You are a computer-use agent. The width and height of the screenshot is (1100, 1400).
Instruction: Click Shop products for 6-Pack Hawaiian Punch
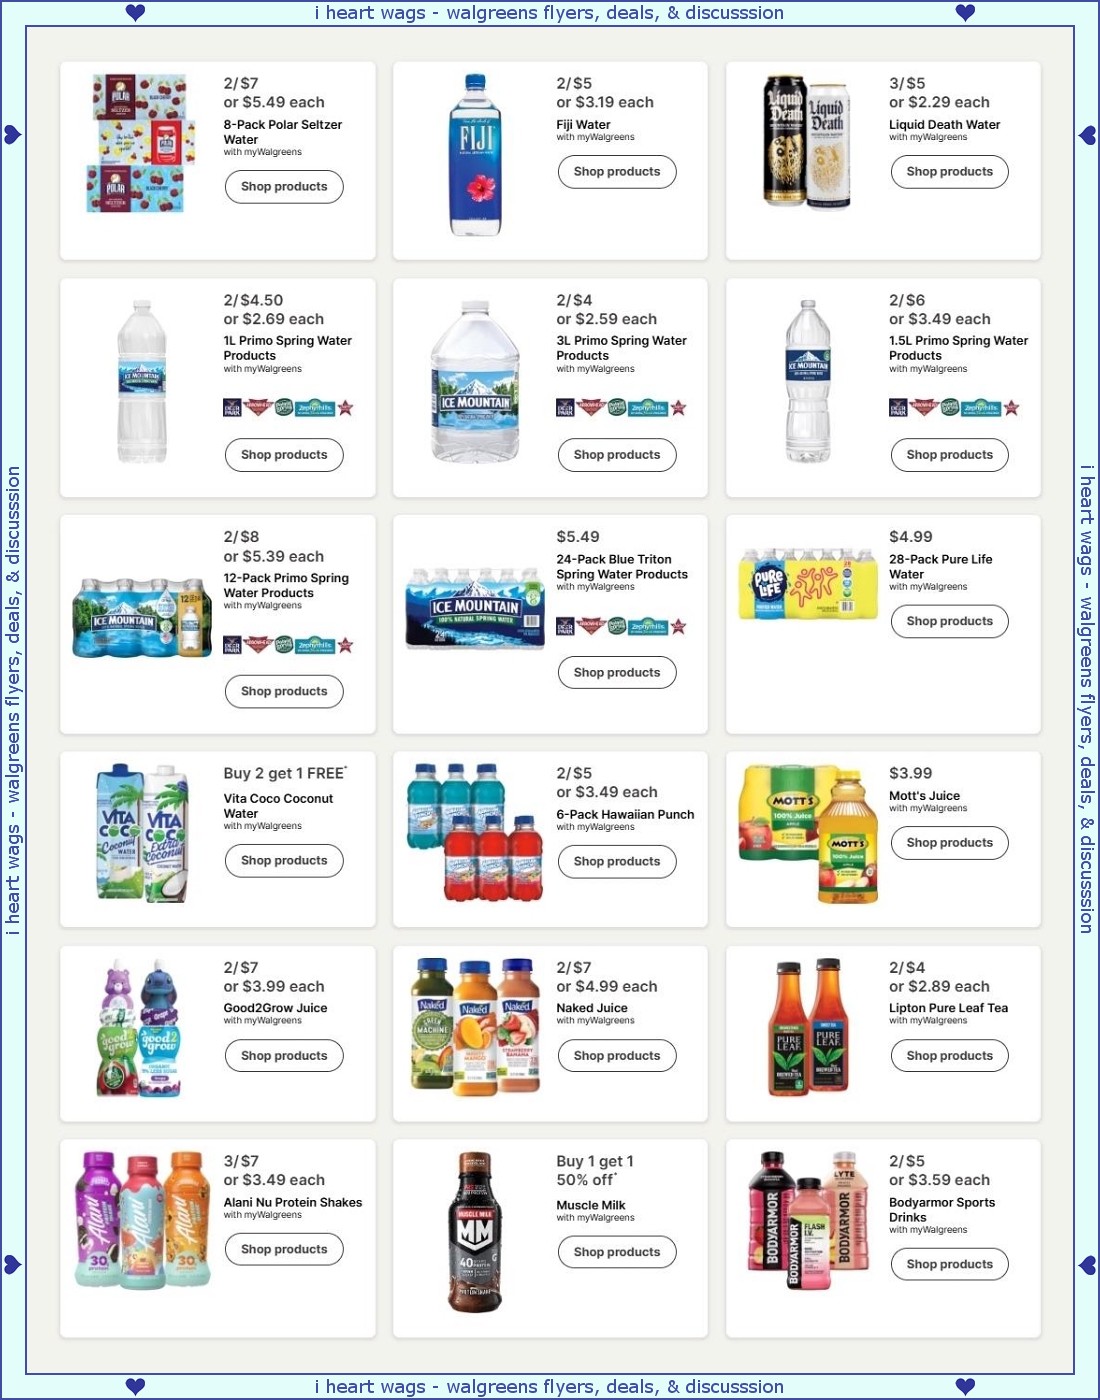pyautogui.click(x=617, y=862)
